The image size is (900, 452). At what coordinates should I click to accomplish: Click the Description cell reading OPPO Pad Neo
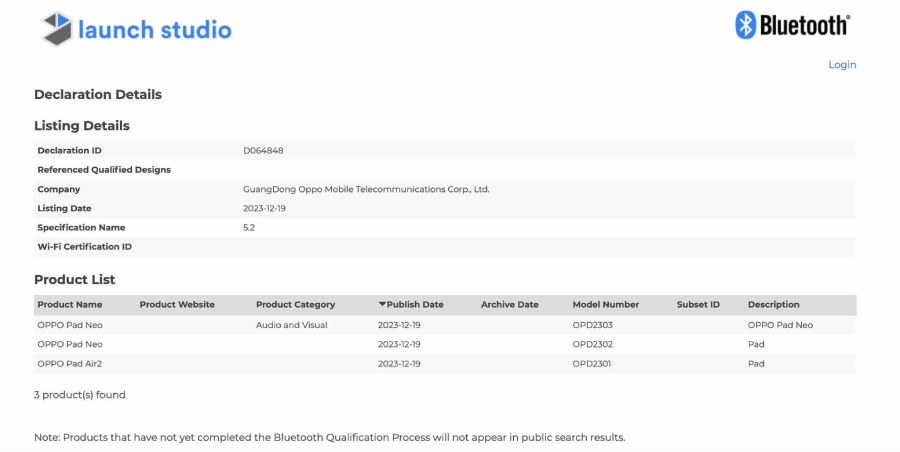click(x=780, y=325)
